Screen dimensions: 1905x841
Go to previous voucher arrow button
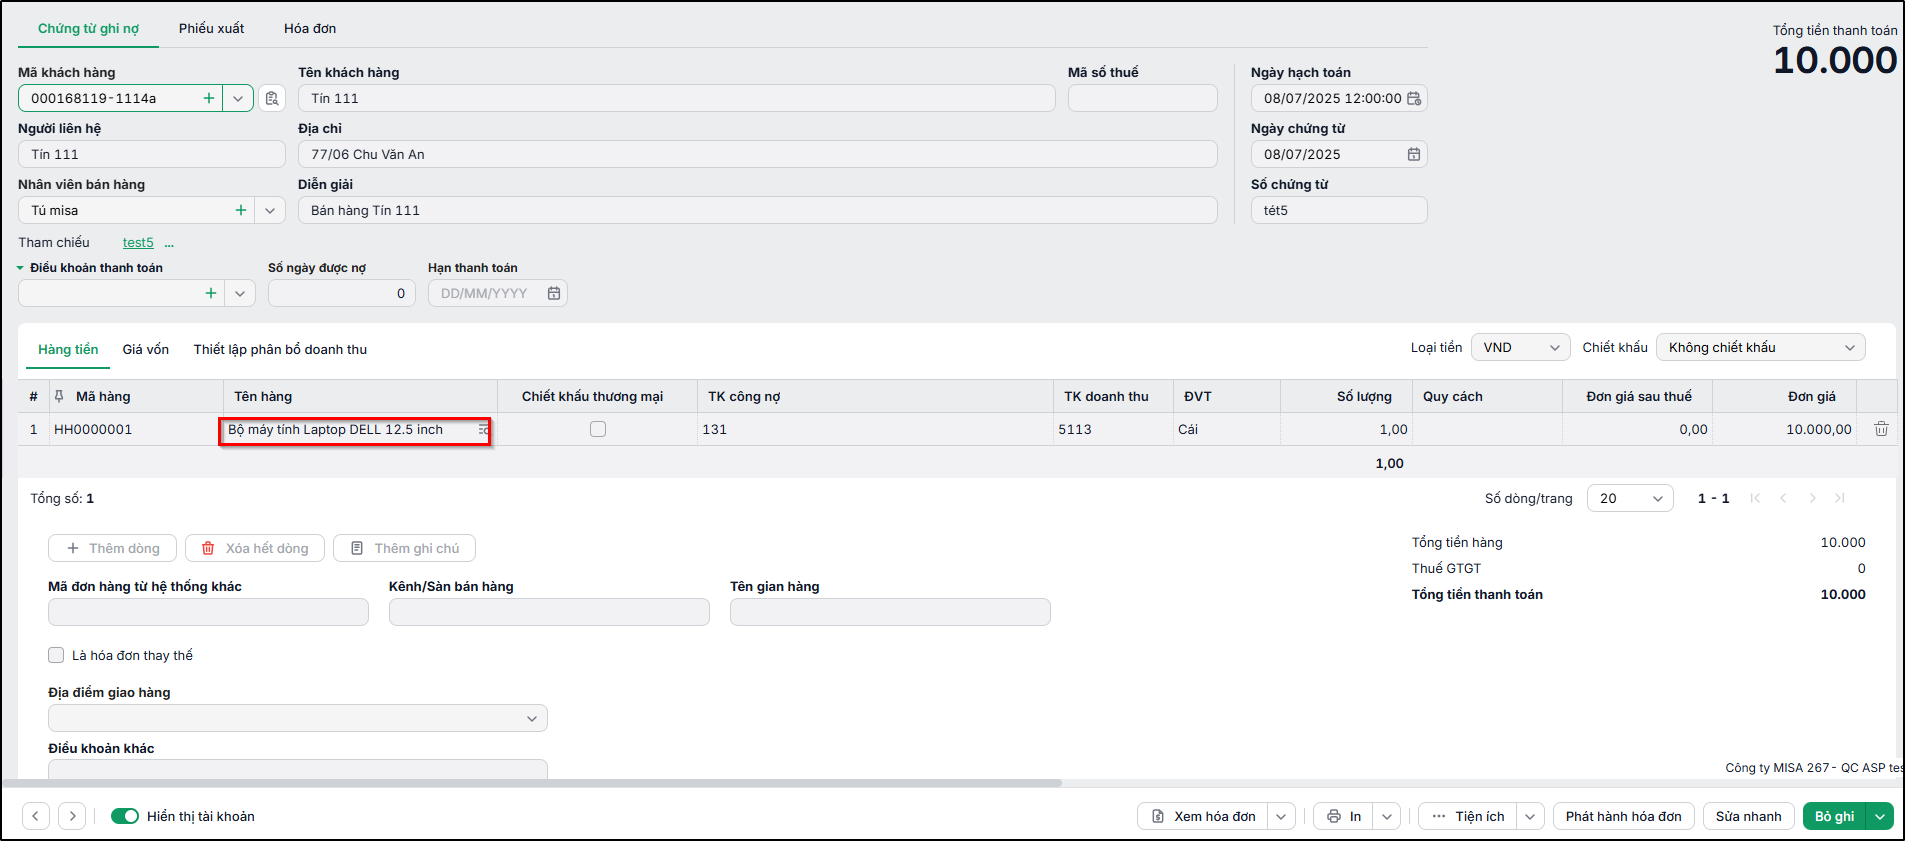point(36,816)
